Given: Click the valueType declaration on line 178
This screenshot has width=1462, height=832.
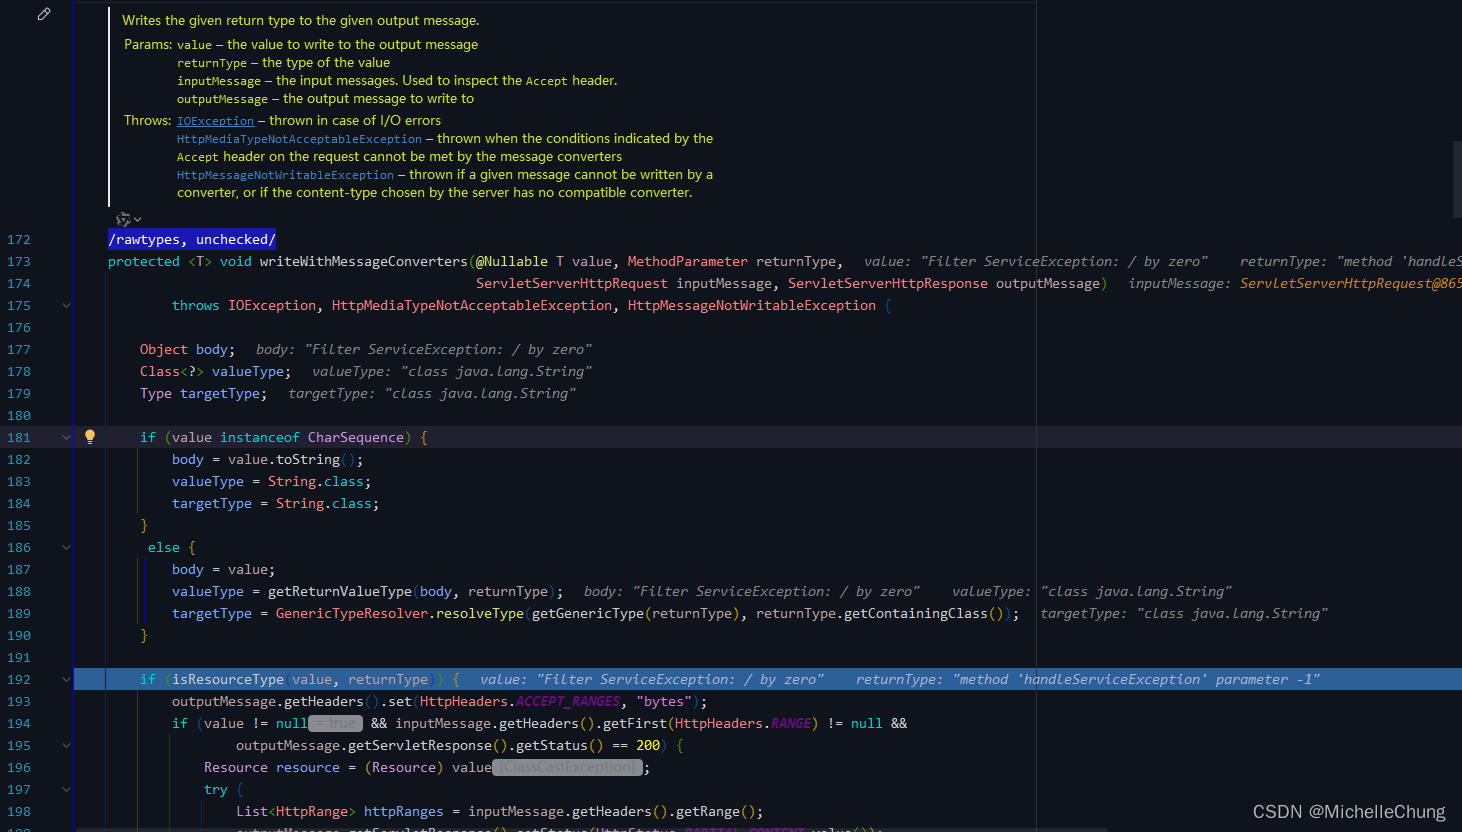Looking at the screenshot, I should click(216, 371).
